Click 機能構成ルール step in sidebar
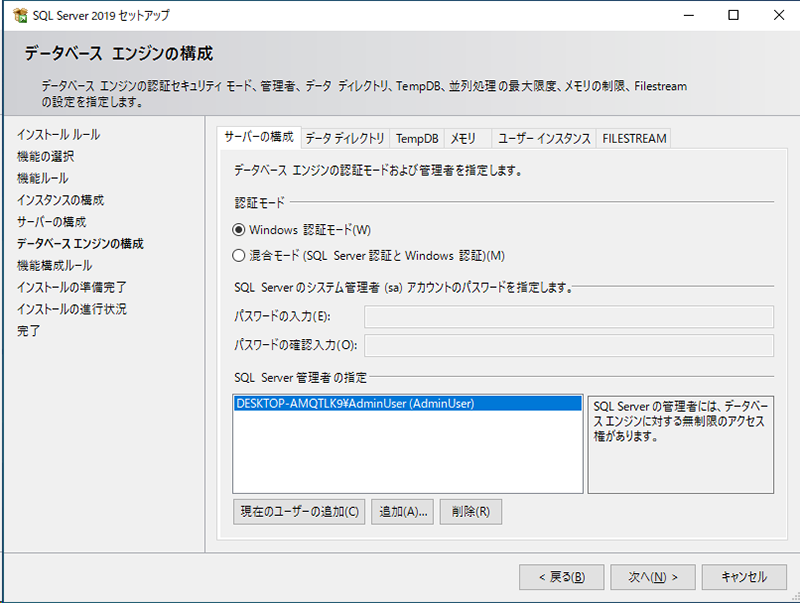Image resolution: width=800 pixels, height=603 pixels. (54, 266)
